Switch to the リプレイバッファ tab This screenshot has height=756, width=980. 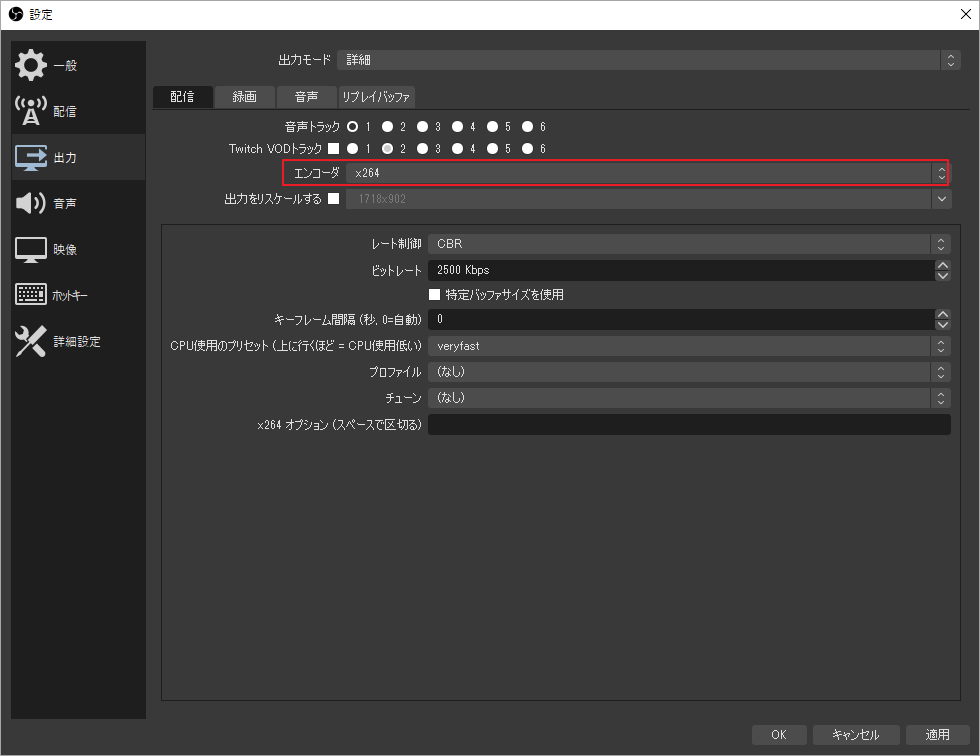[376, 97]
